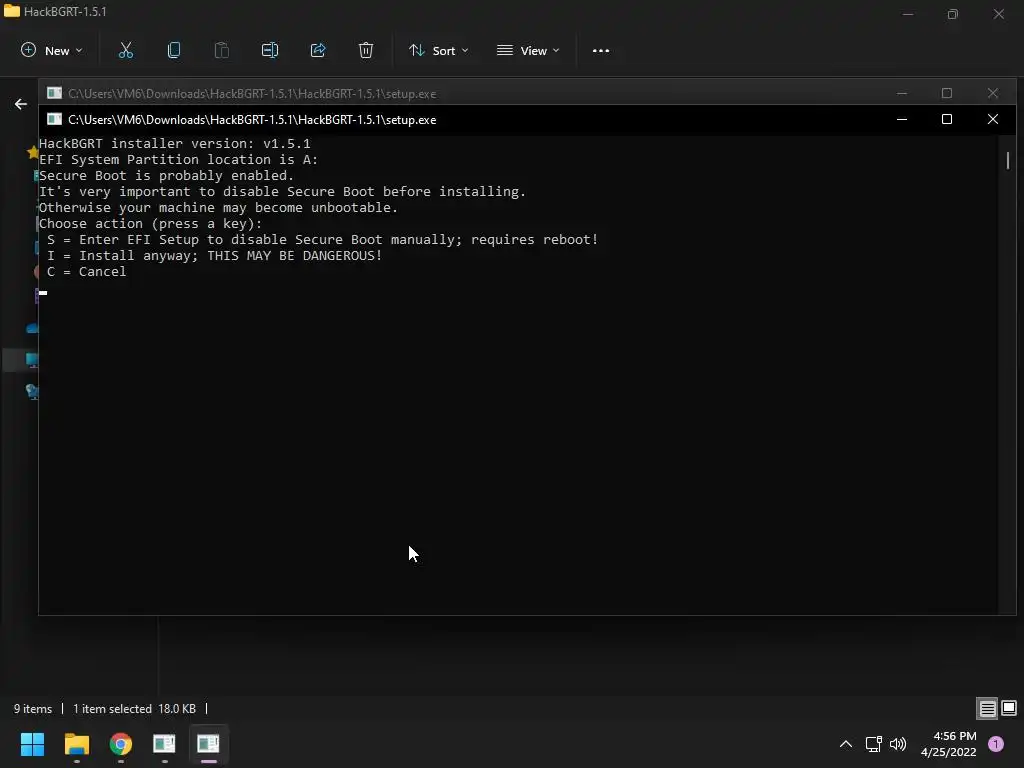
Task: Click 'Secure Boot is probably enabled.' text
Action: pyautogui.click(x=167, y=176)
